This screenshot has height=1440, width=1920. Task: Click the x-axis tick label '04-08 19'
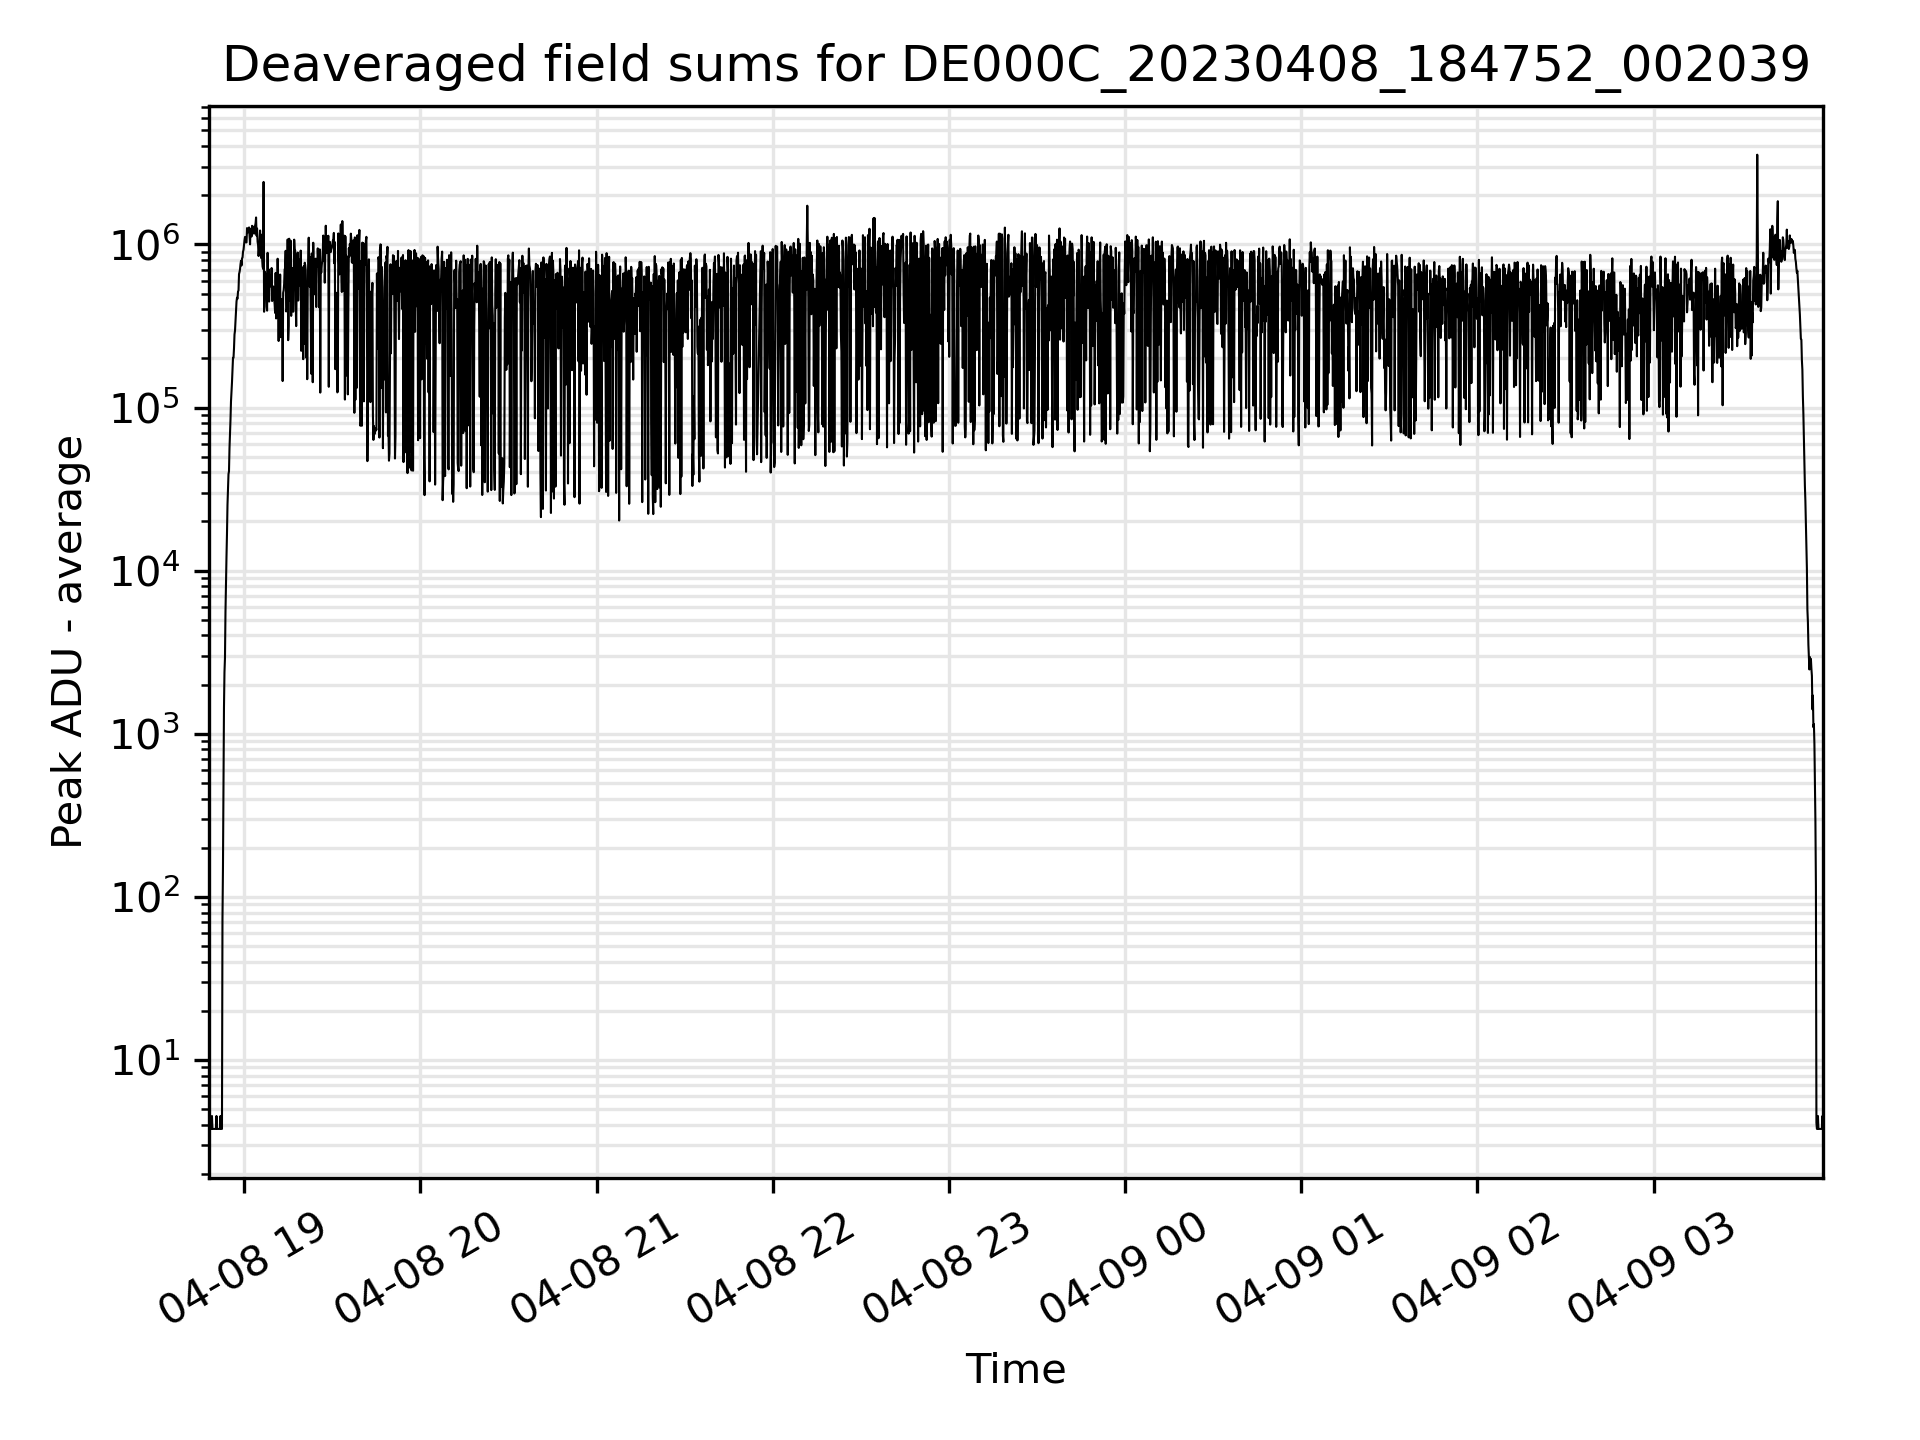tap(243, 1270)
